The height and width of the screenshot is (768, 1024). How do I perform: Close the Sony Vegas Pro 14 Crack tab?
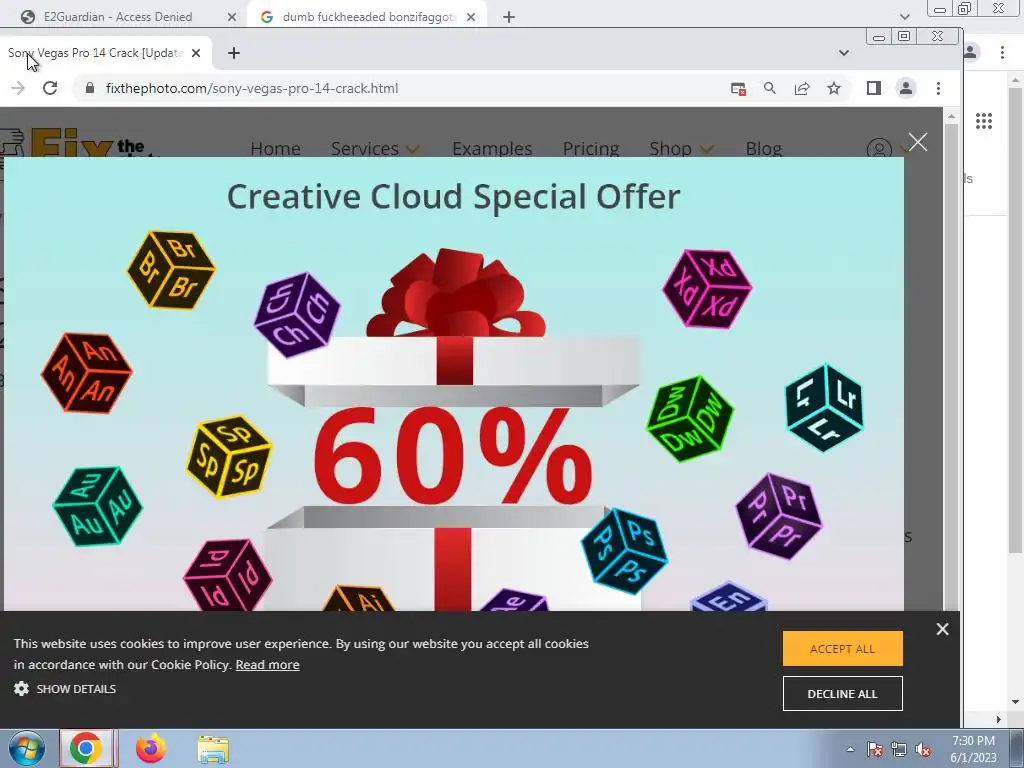[x=196, y=53]
